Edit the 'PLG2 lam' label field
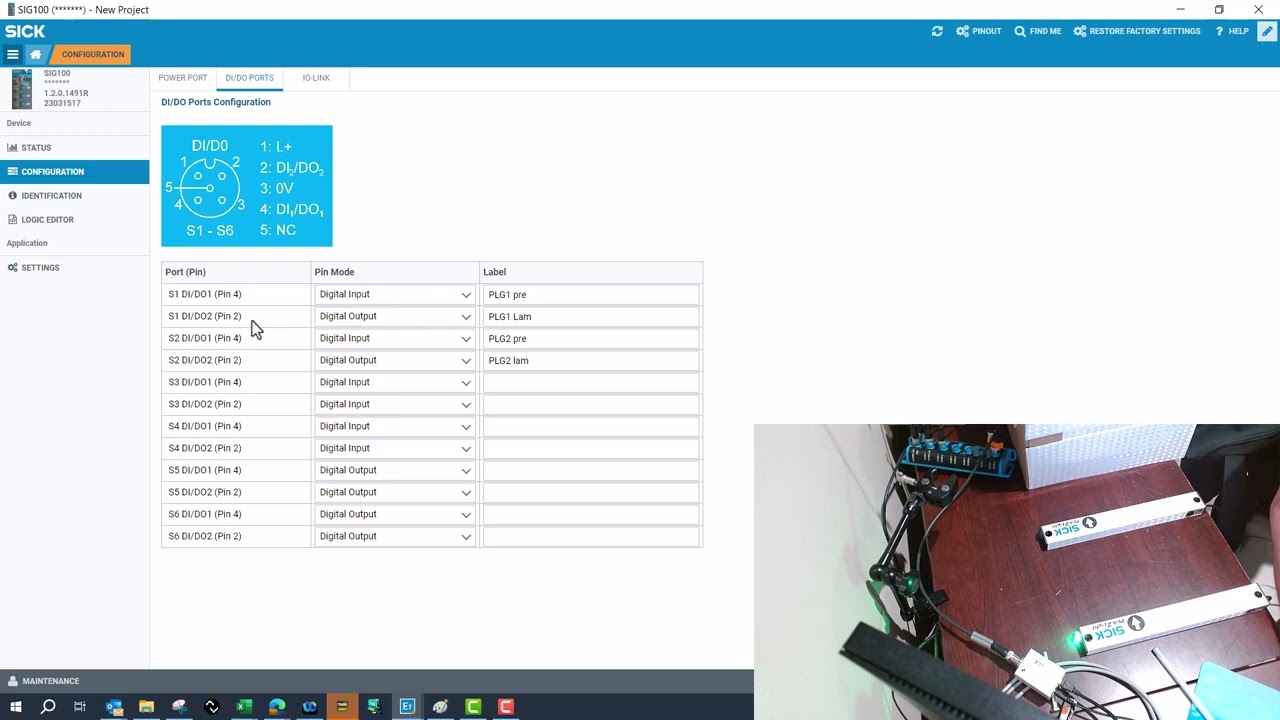Screen dimensions: 1280x720 [x=591, y=360]
